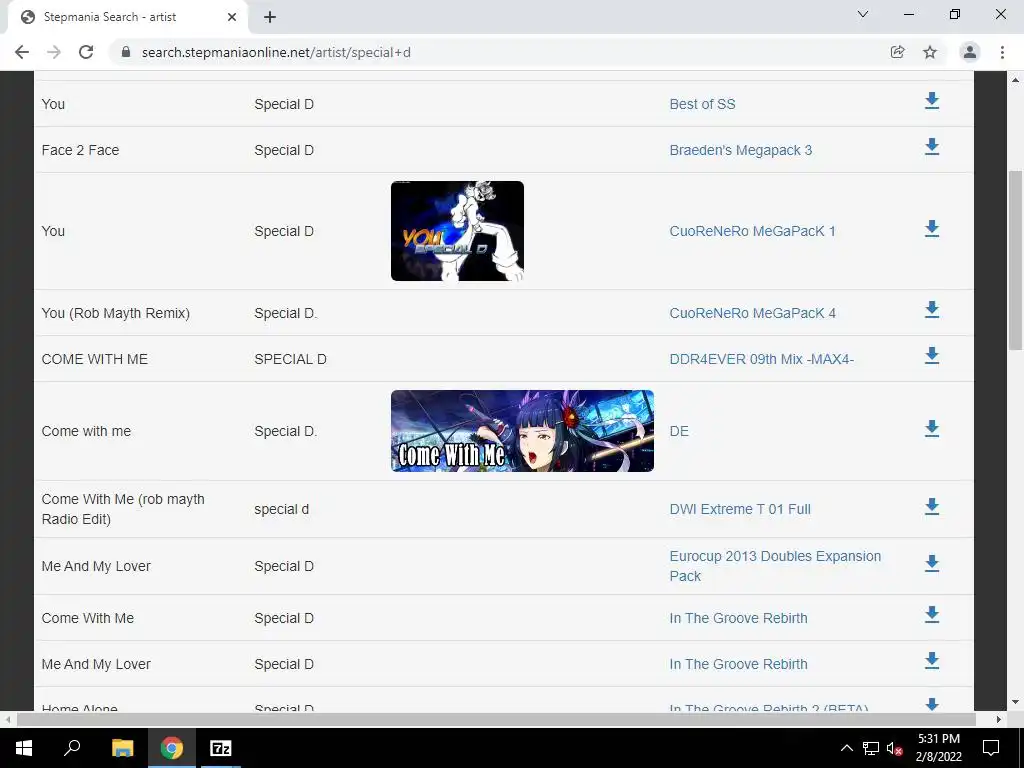Select the 'SPECIAL D' uppercase artist cell
1024x768 pixels.
pos(291,359)
